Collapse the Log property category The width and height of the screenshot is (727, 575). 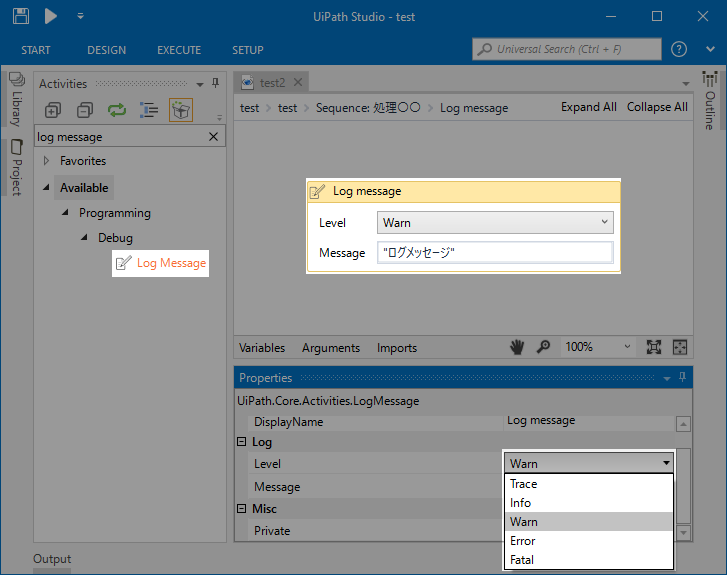pos(242,441)
